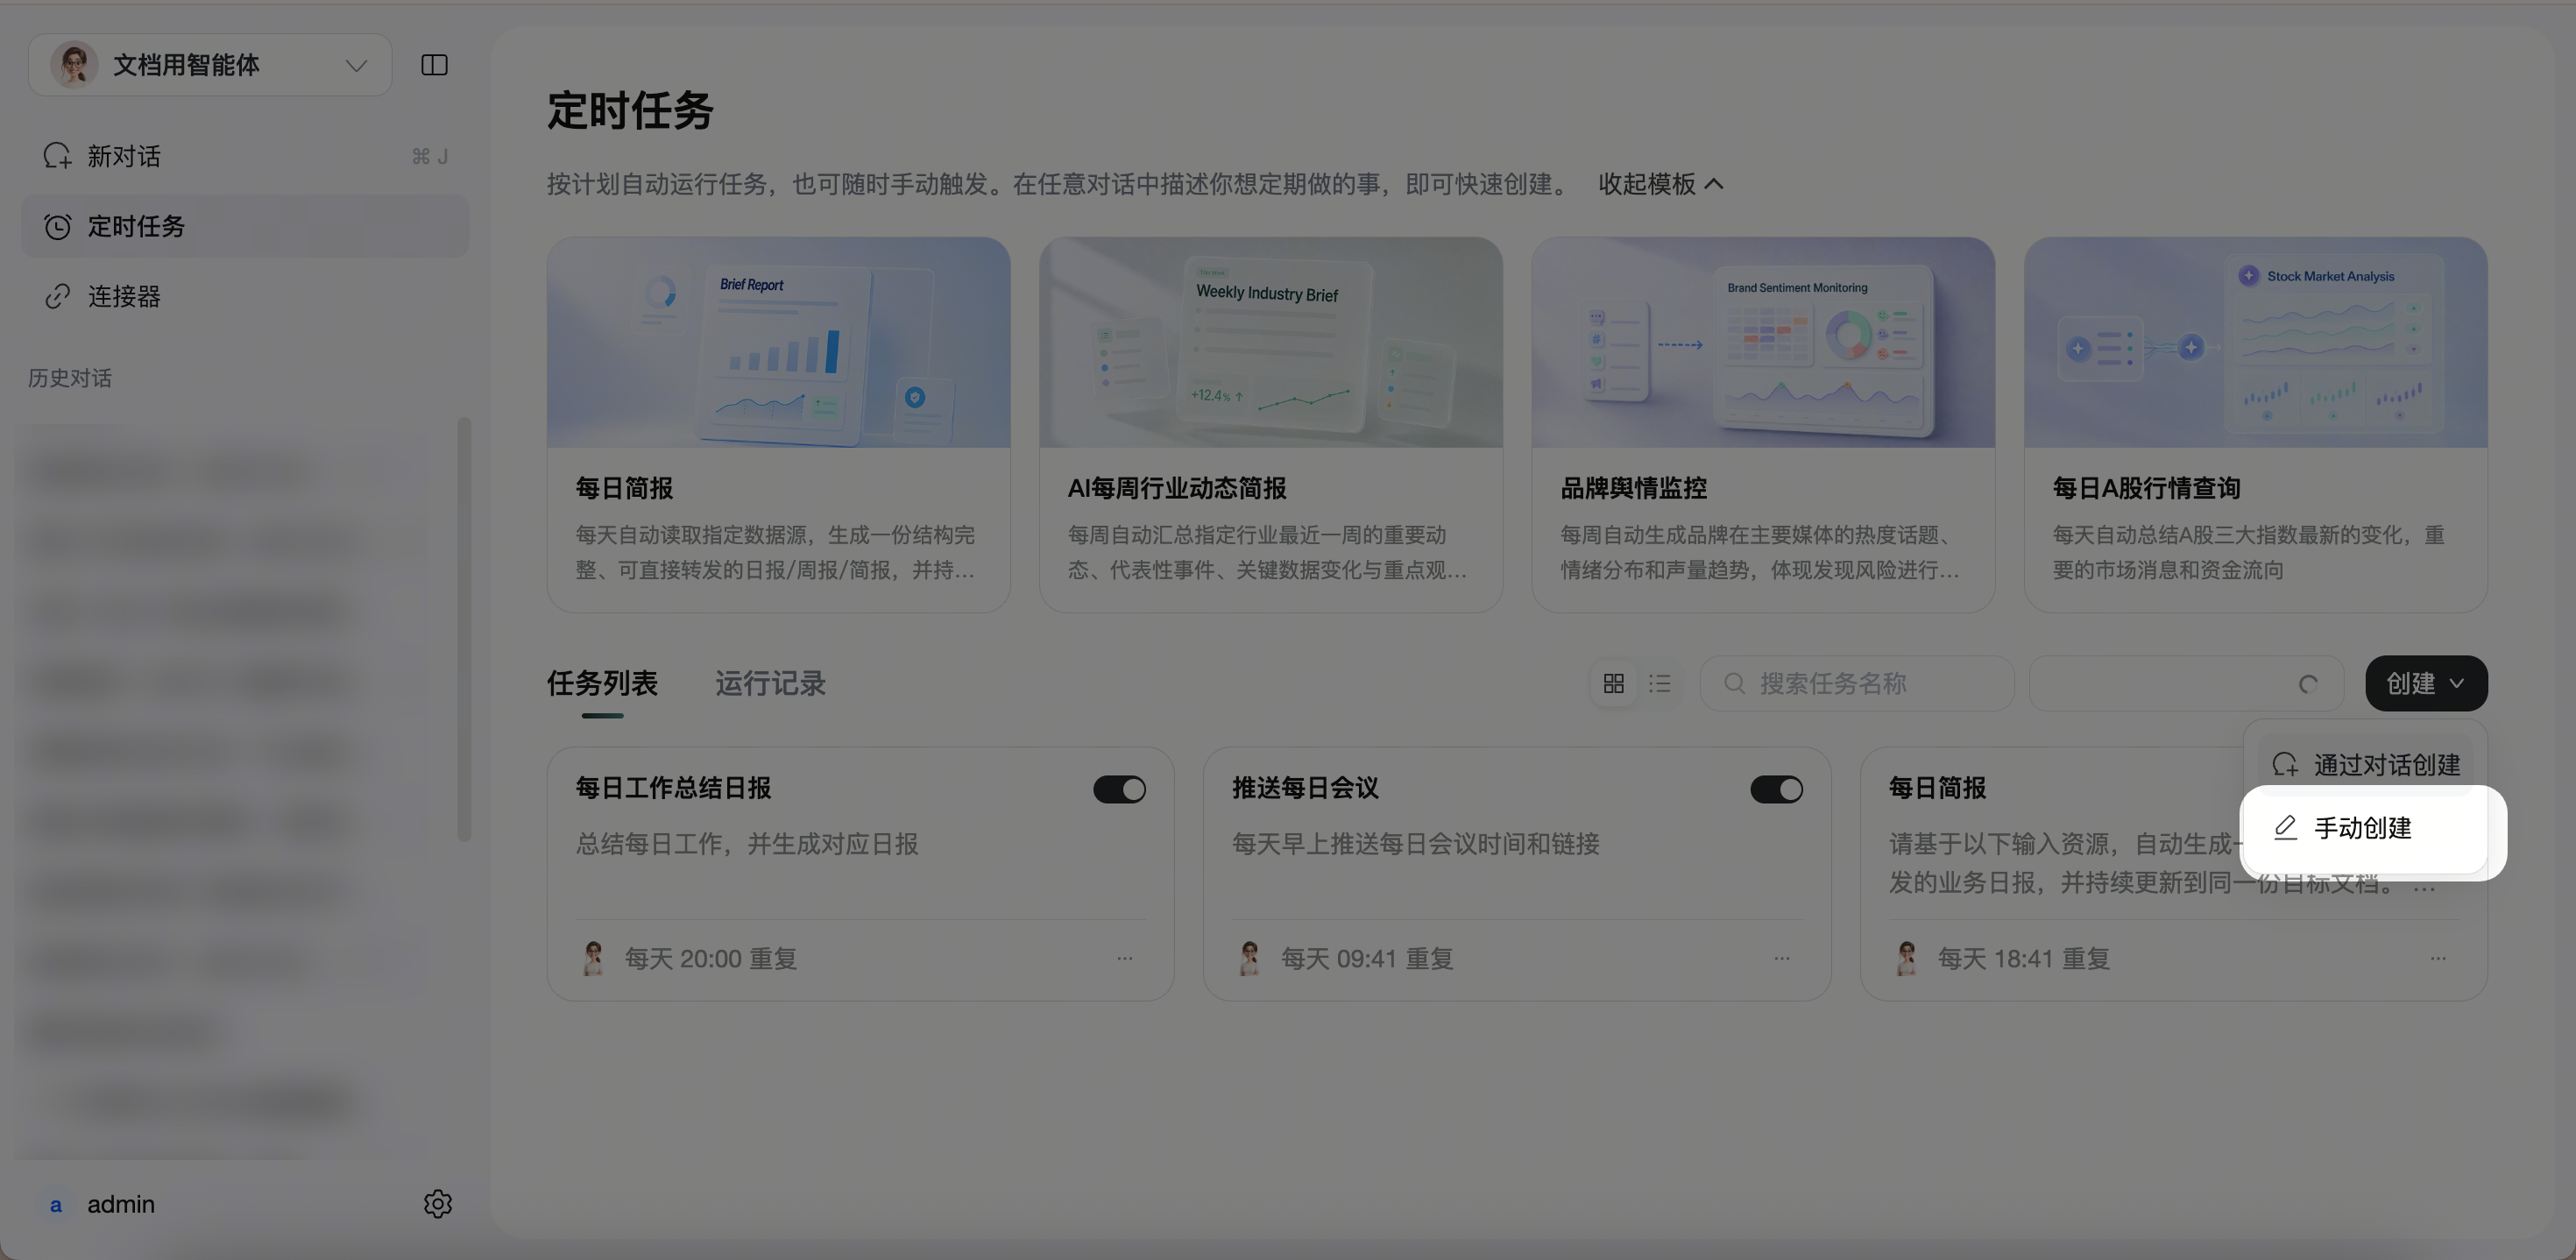Click the history list scrollbar

464,629
